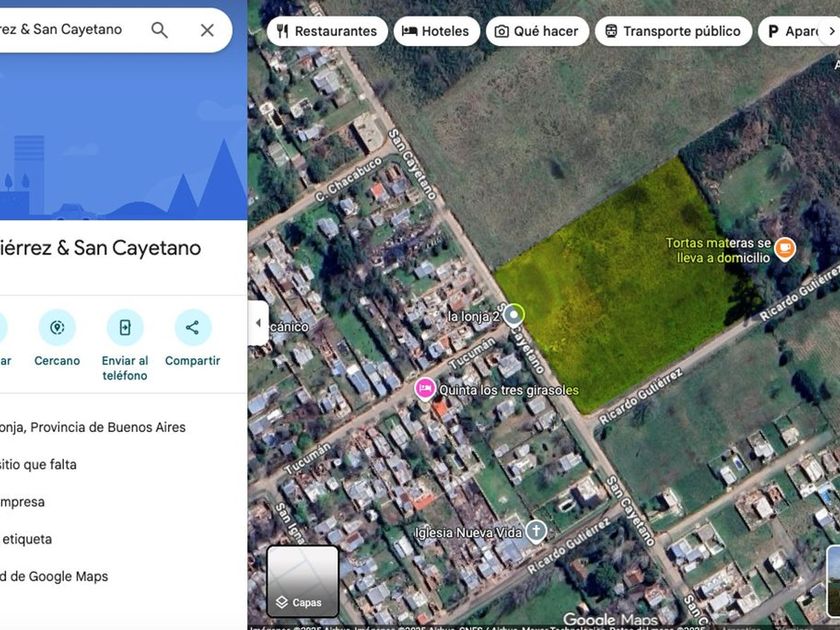Screen dimensions: 840x630
Task: Click the Quinta los tres girasoles label
Action: point(508,390)
